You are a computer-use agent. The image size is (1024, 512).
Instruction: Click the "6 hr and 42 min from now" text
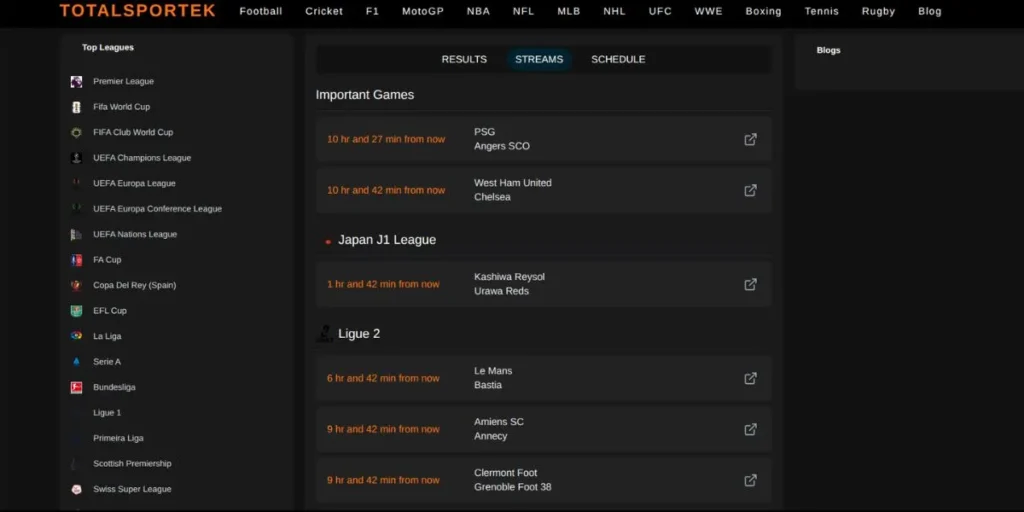click(x=383, y=378)
